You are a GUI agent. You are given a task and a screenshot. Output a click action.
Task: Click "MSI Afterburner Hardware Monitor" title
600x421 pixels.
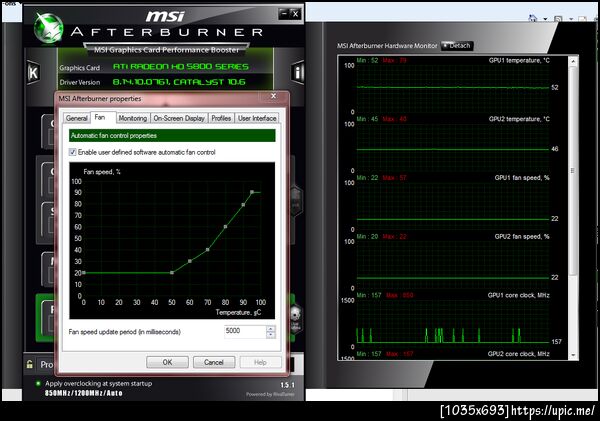click(x=387, y=46)
